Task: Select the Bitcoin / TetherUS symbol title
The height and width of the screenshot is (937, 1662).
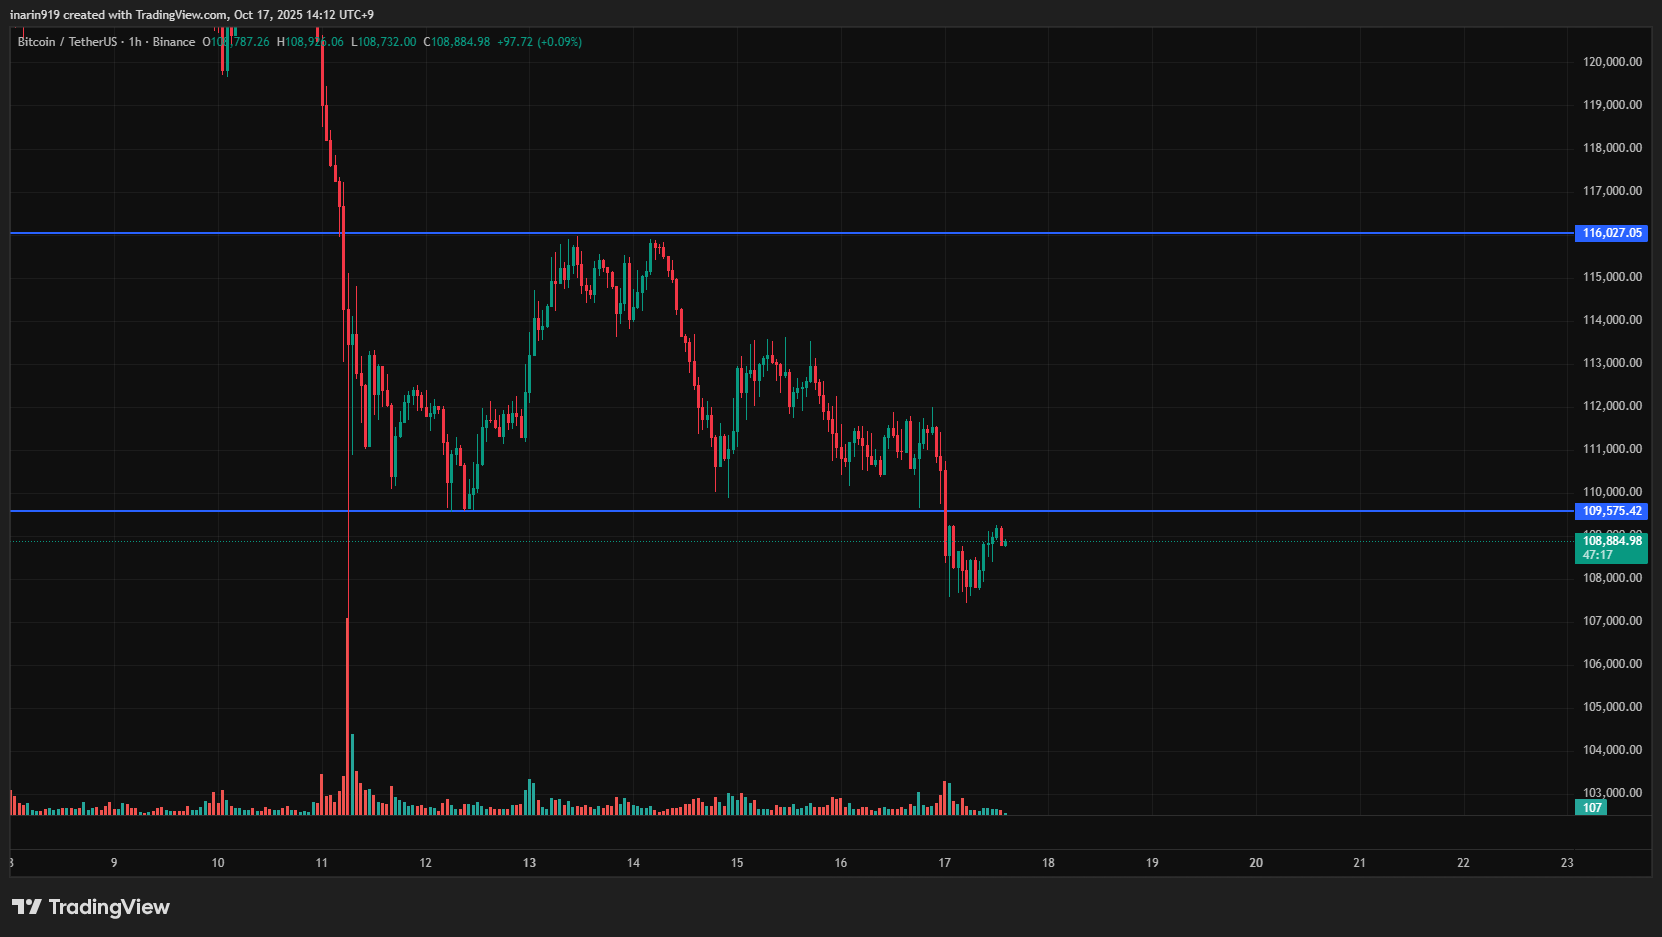Action: pyautogui.click(x=66, y=42)
